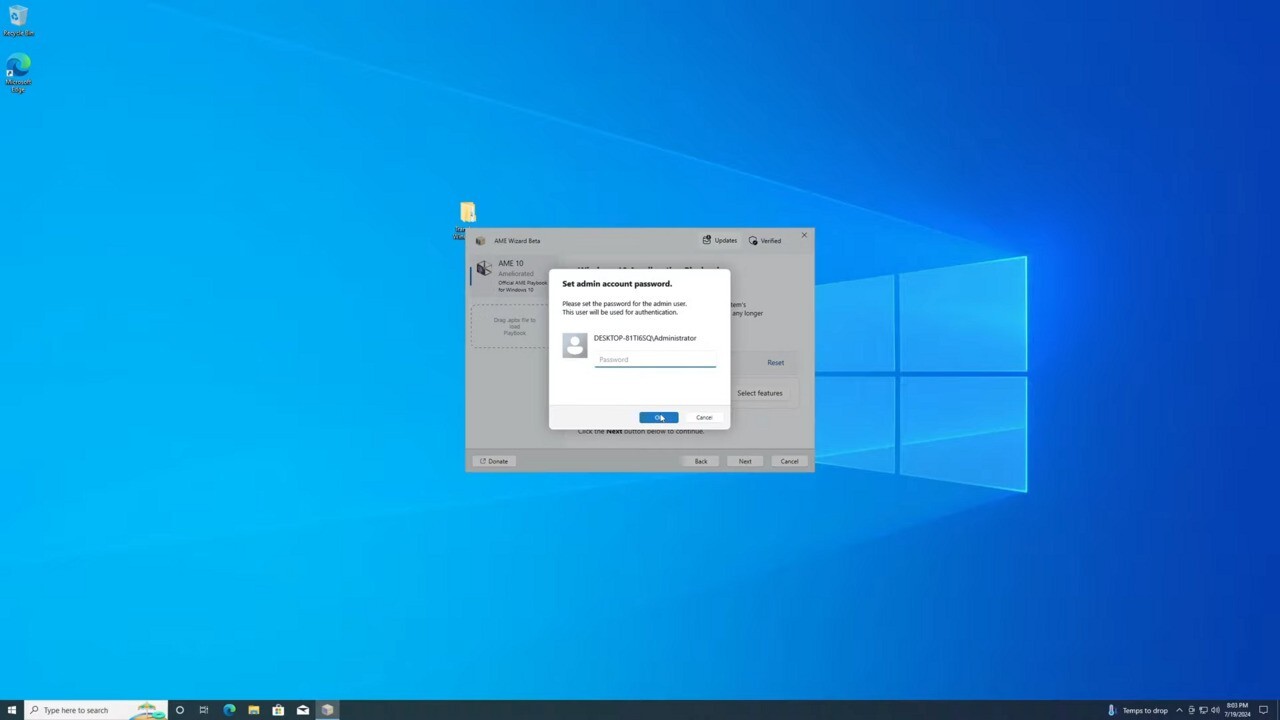Select the Microsoft Edge desktop shortcut
This screenshot has width=1280, height=720.
pos(18,73)
